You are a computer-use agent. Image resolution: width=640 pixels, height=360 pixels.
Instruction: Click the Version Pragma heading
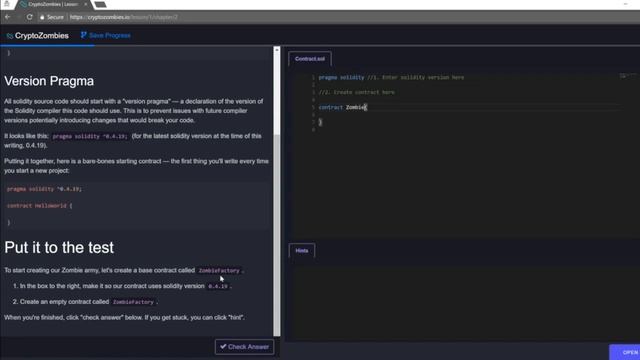pyautogui.click(x=49, y=81)
